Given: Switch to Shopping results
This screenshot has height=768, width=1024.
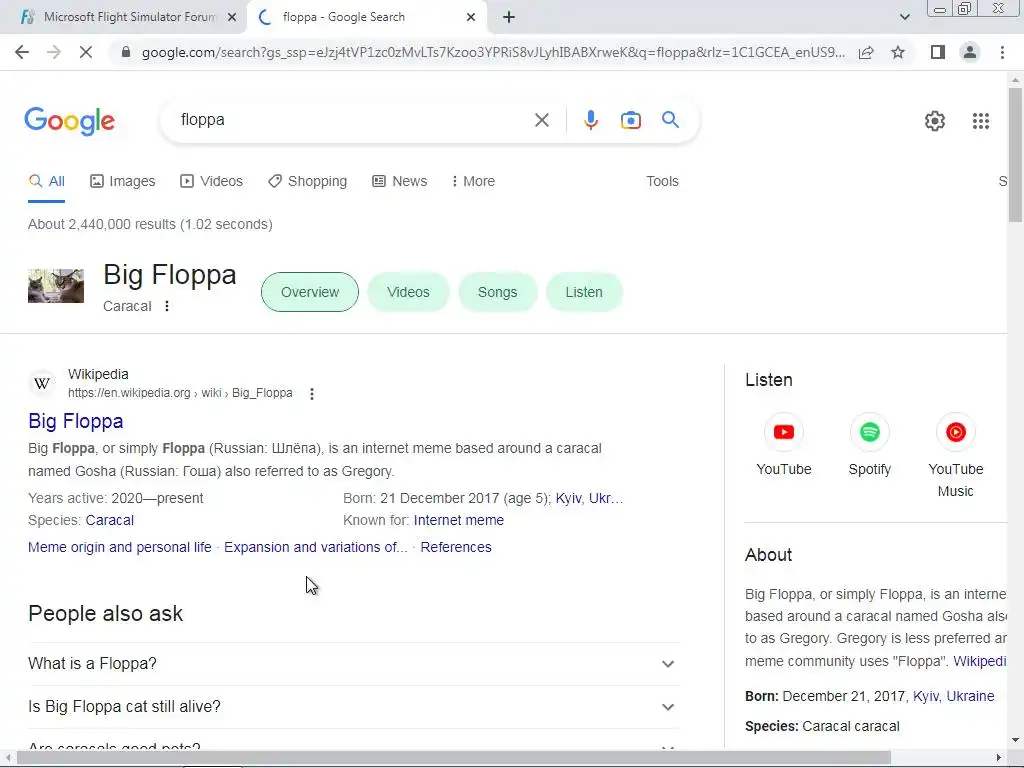Looking at the screenshot, I should (307, 182).
